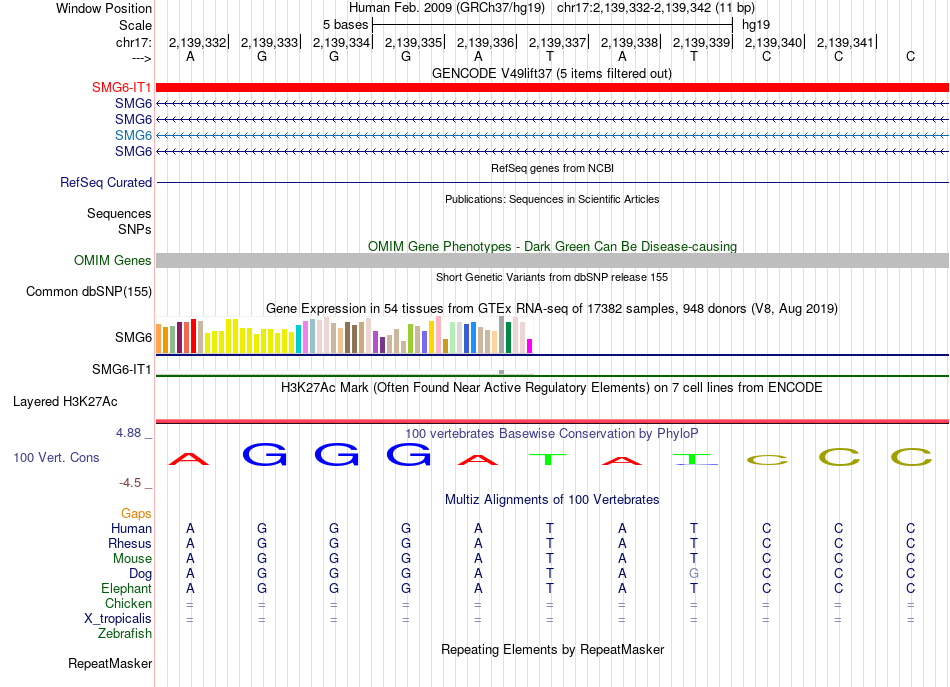
Task: Click the gray G in Dog alignment row
Action: tap(694, 573)
